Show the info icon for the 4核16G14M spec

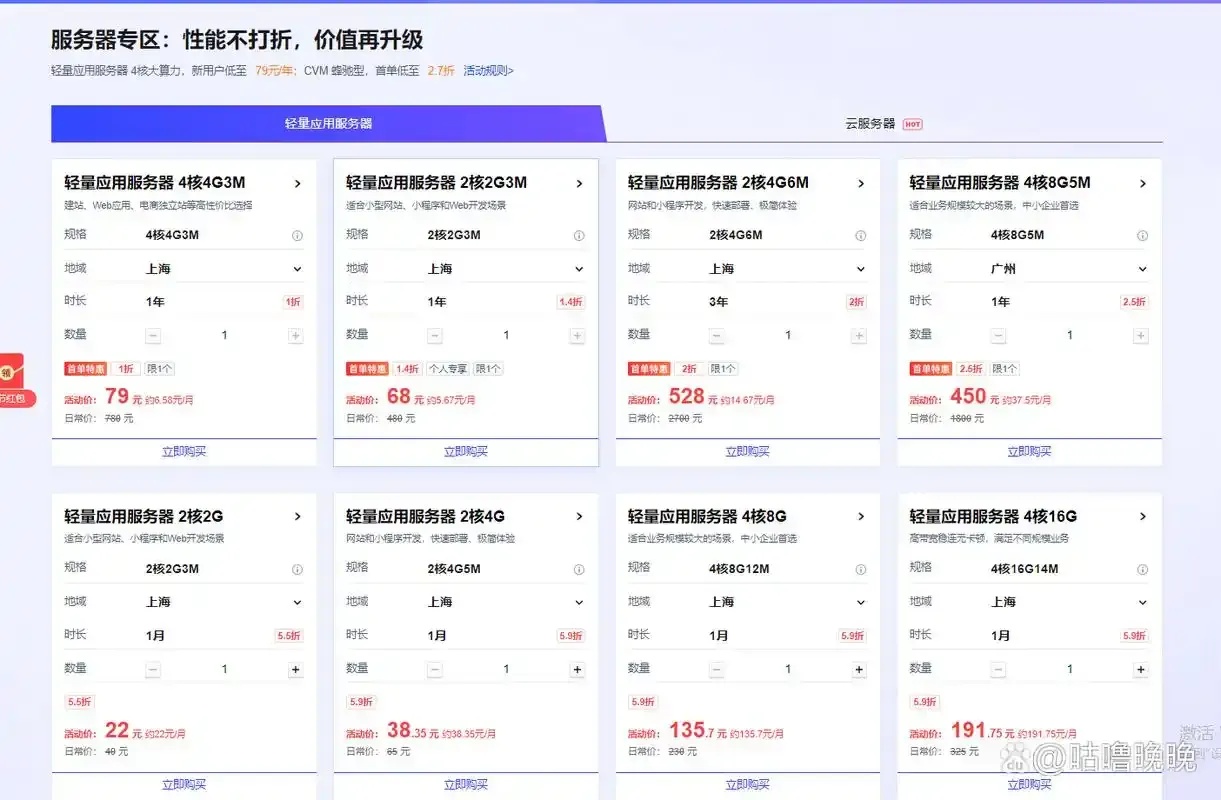pos(1143,570)
